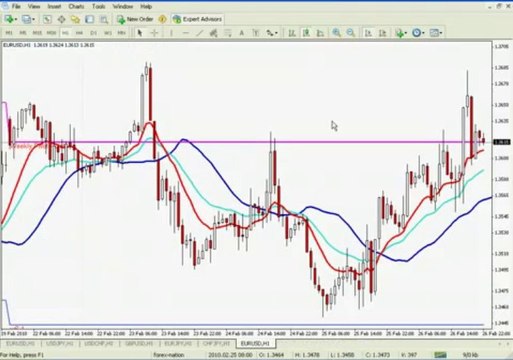The height and width of the screenshot is (360, 513).
Task: Click the forex-nation profile in status bar
Action: point(169,355)
